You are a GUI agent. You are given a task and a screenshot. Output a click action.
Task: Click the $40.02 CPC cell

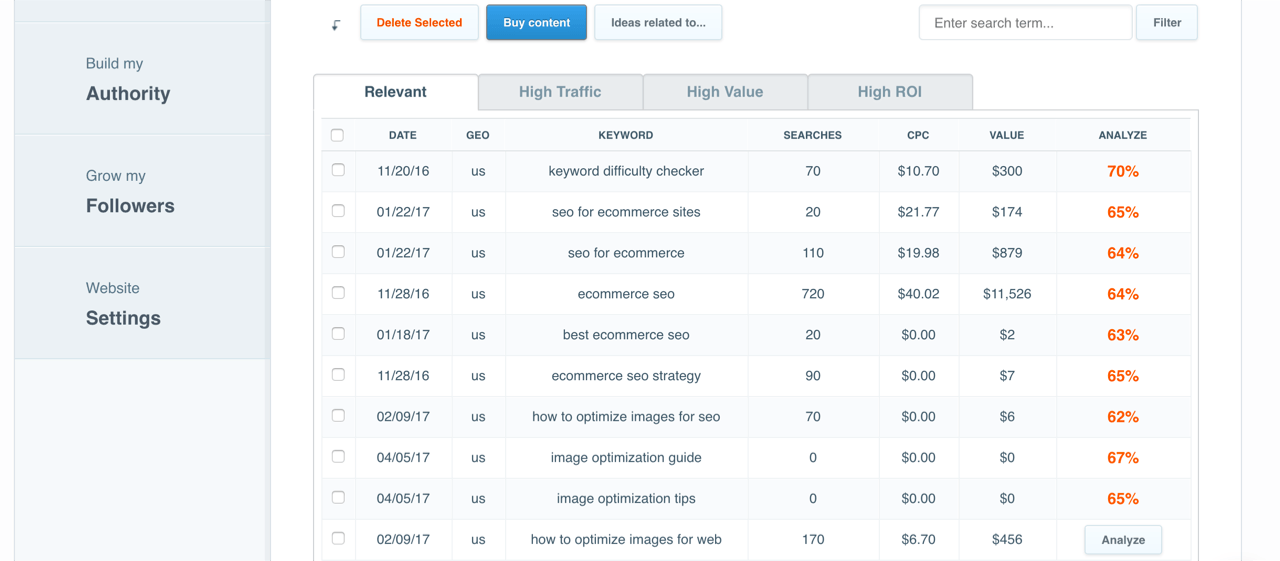pyautogui.click(x=918, y=294)
